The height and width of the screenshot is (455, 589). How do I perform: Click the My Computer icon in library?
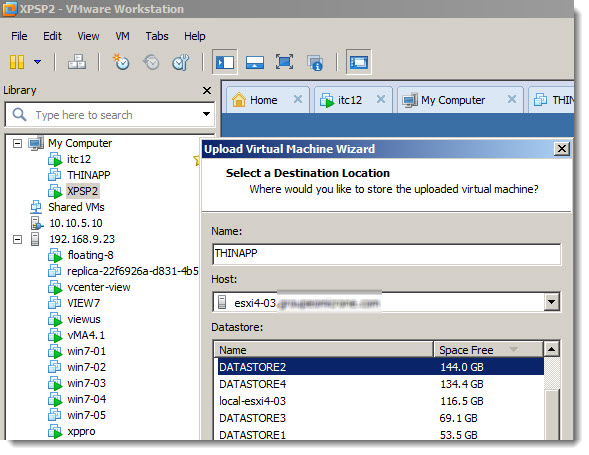click(x=36, y=143)
